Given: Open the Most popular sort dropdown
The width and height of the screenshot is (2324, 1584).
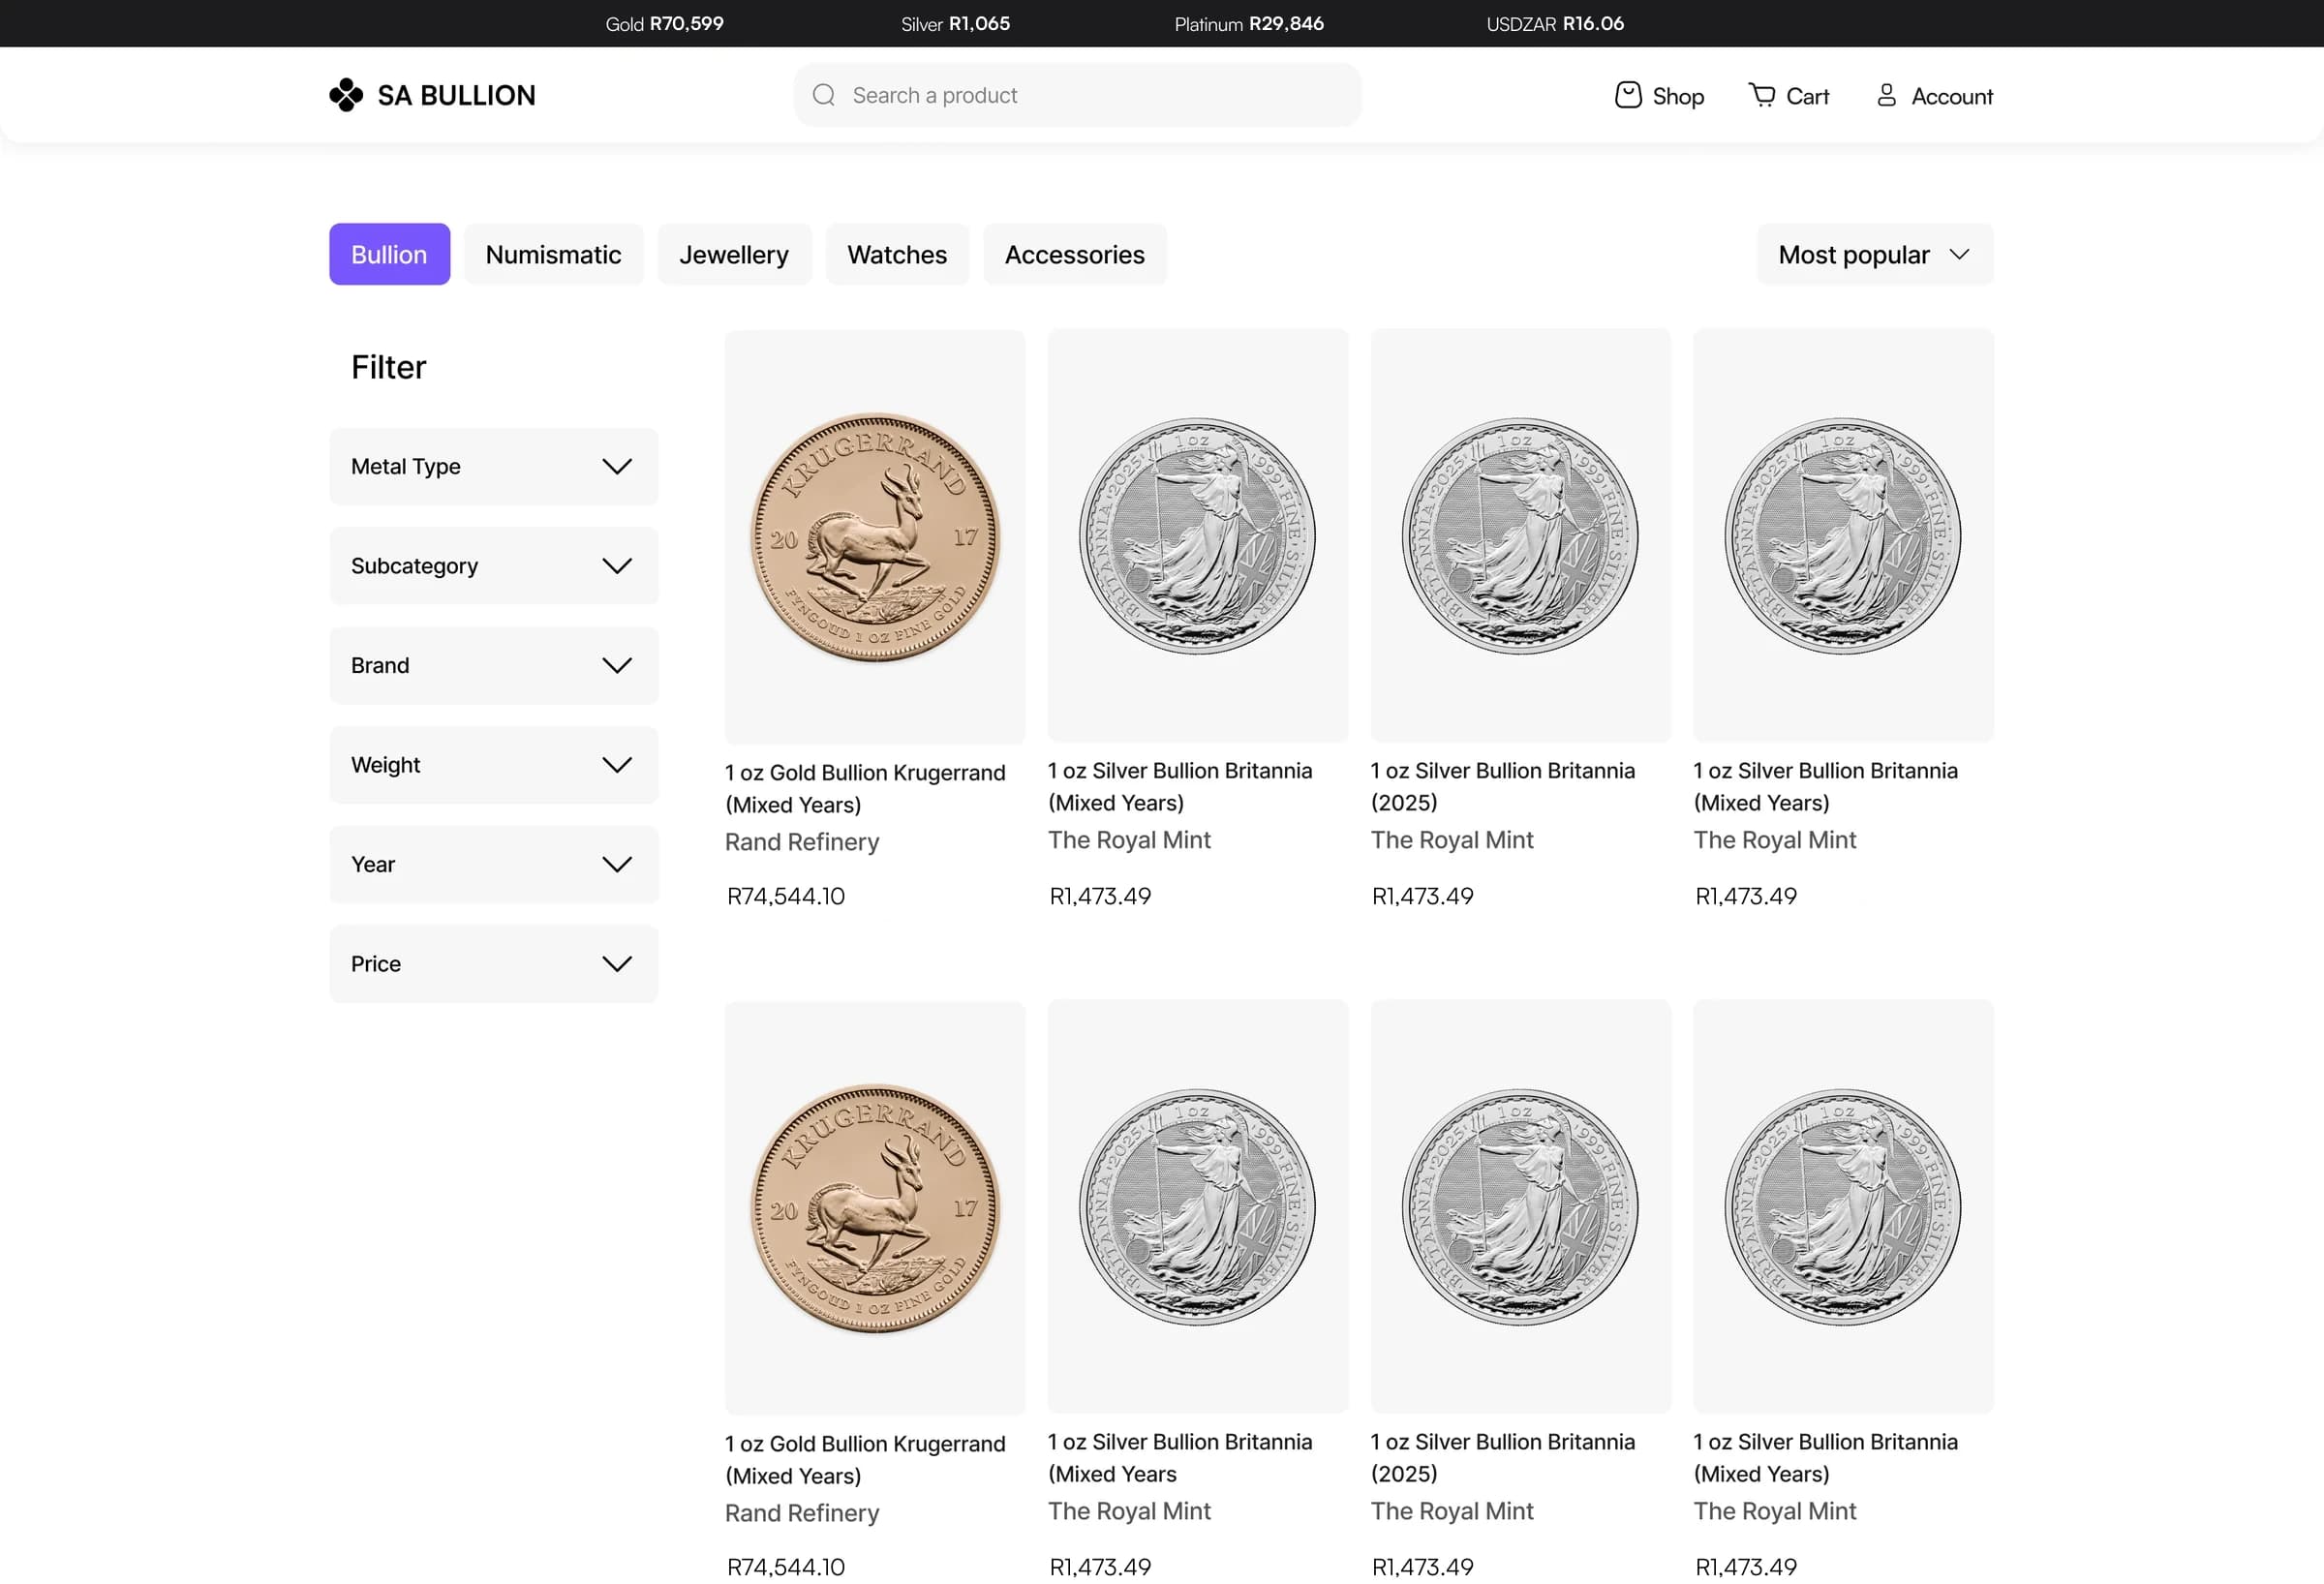Looking at the screenshot, I should 1875,255.
